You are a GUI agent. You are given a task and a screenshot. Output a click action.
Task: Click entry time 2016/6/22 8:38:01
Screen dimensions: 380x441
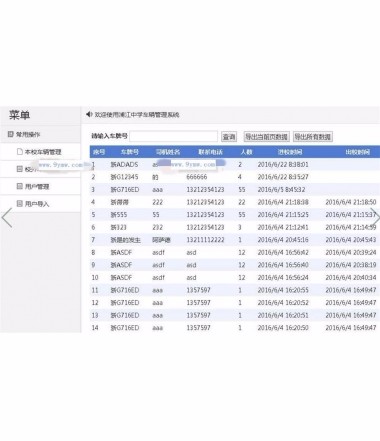(283, 164)
